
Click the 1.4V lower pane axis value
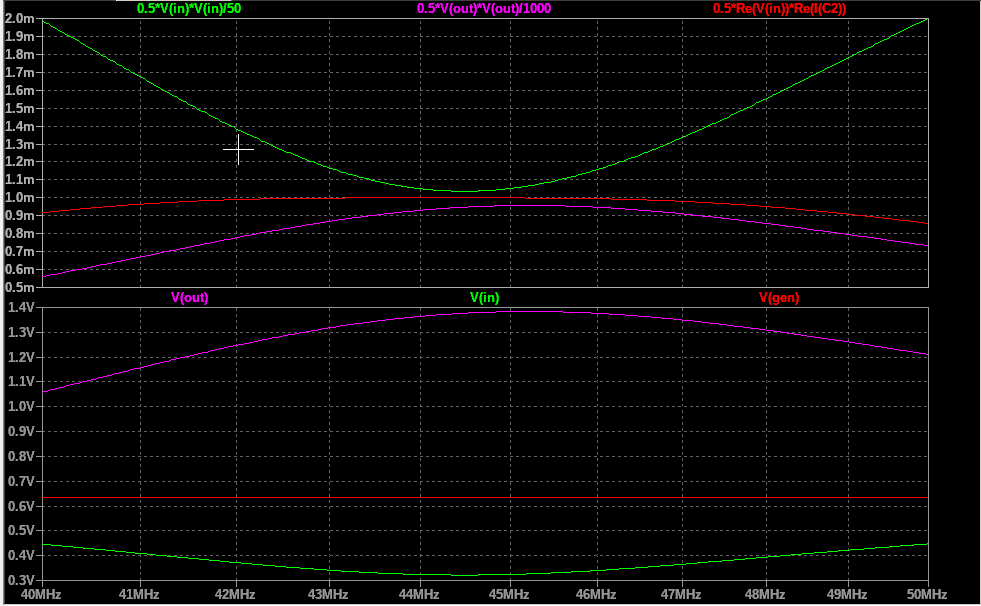(21, 307)
